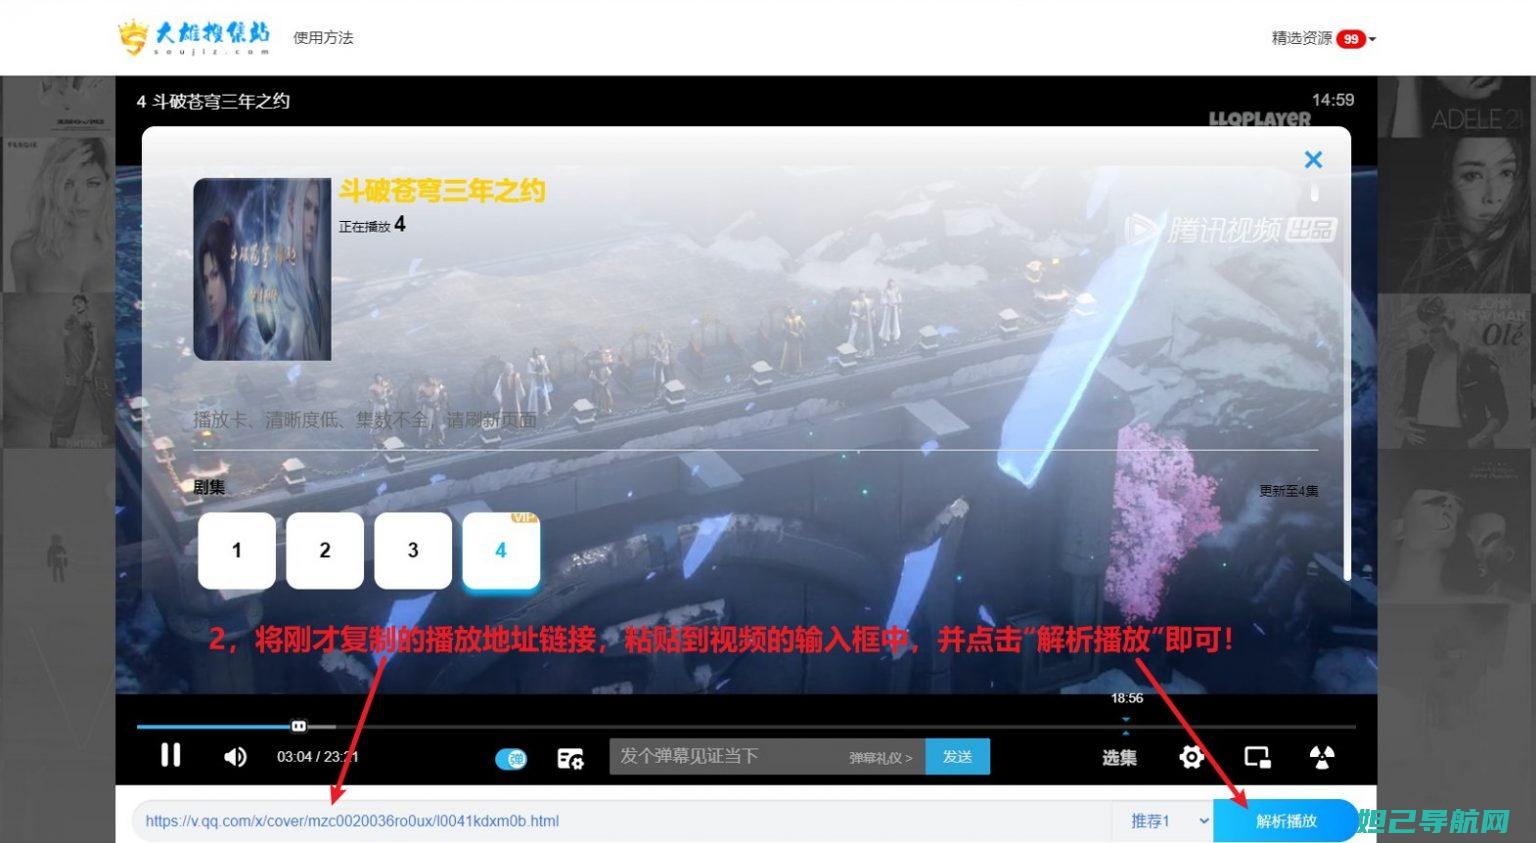Seek on the video progress bar
The height and width of the screenshot is (843, 1536).
pyautogui.click(x=746, y=727)
